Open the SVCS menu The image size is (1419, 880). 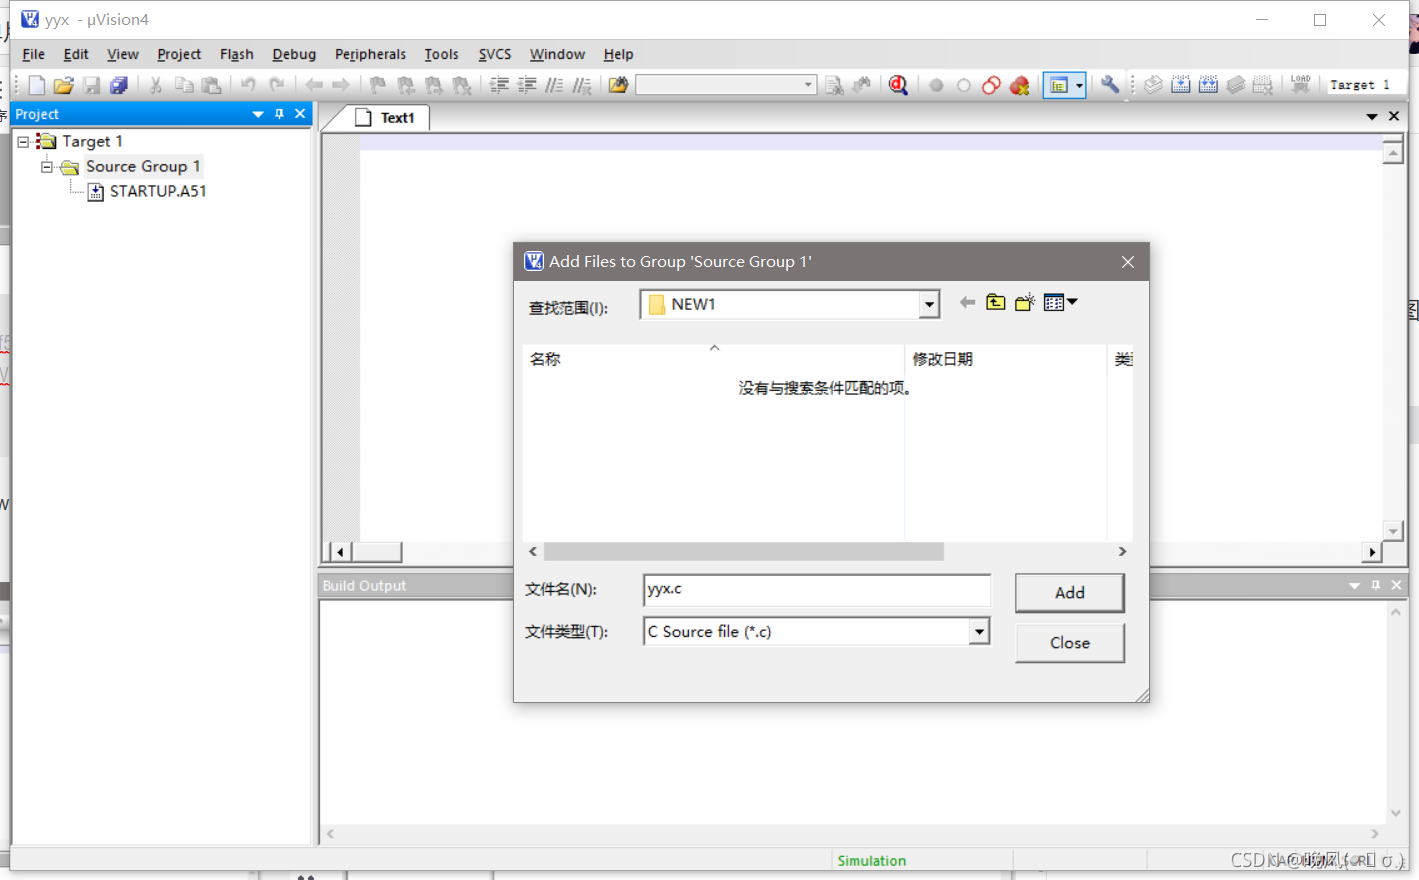pos(494,54)
